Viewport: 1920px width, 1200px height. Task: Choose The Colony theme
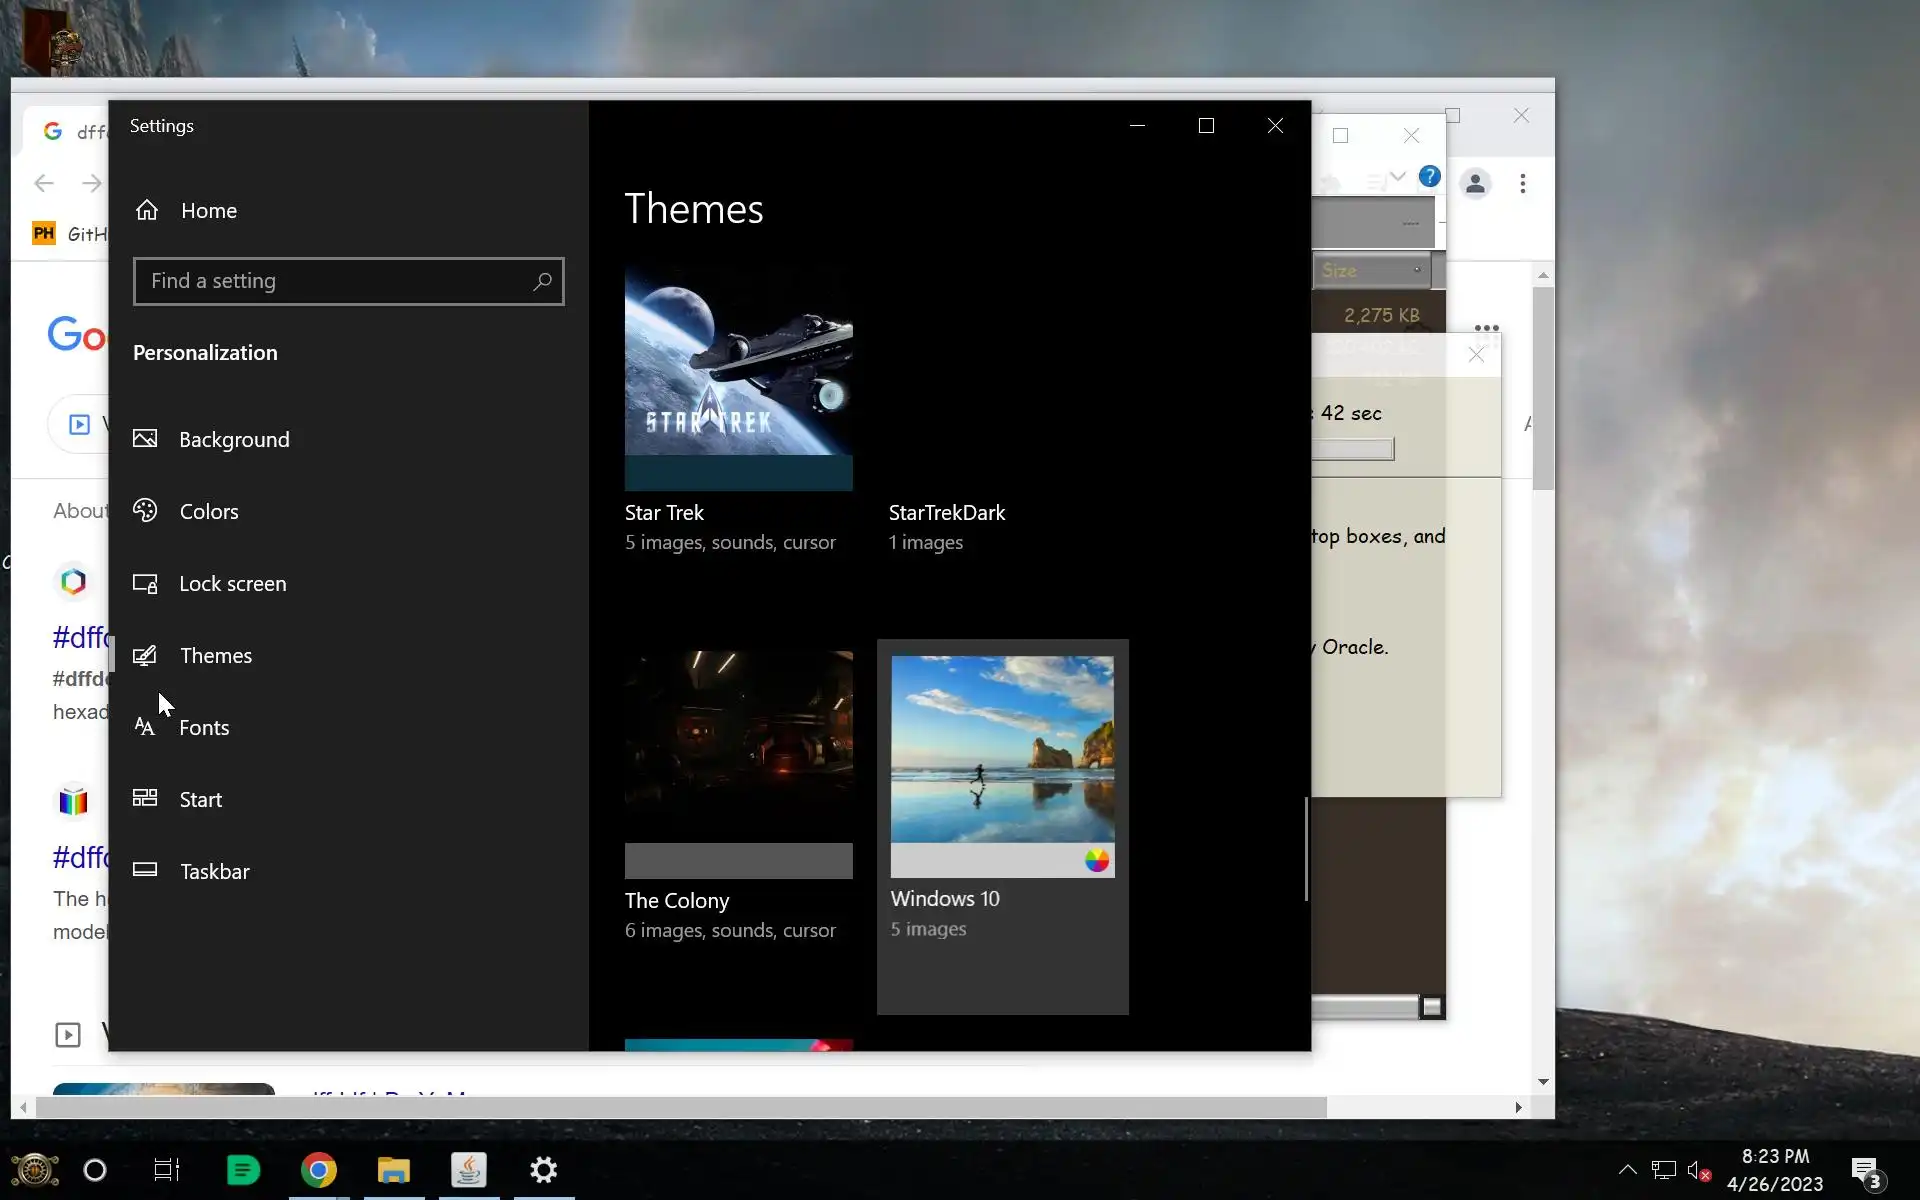click(738, 765)
